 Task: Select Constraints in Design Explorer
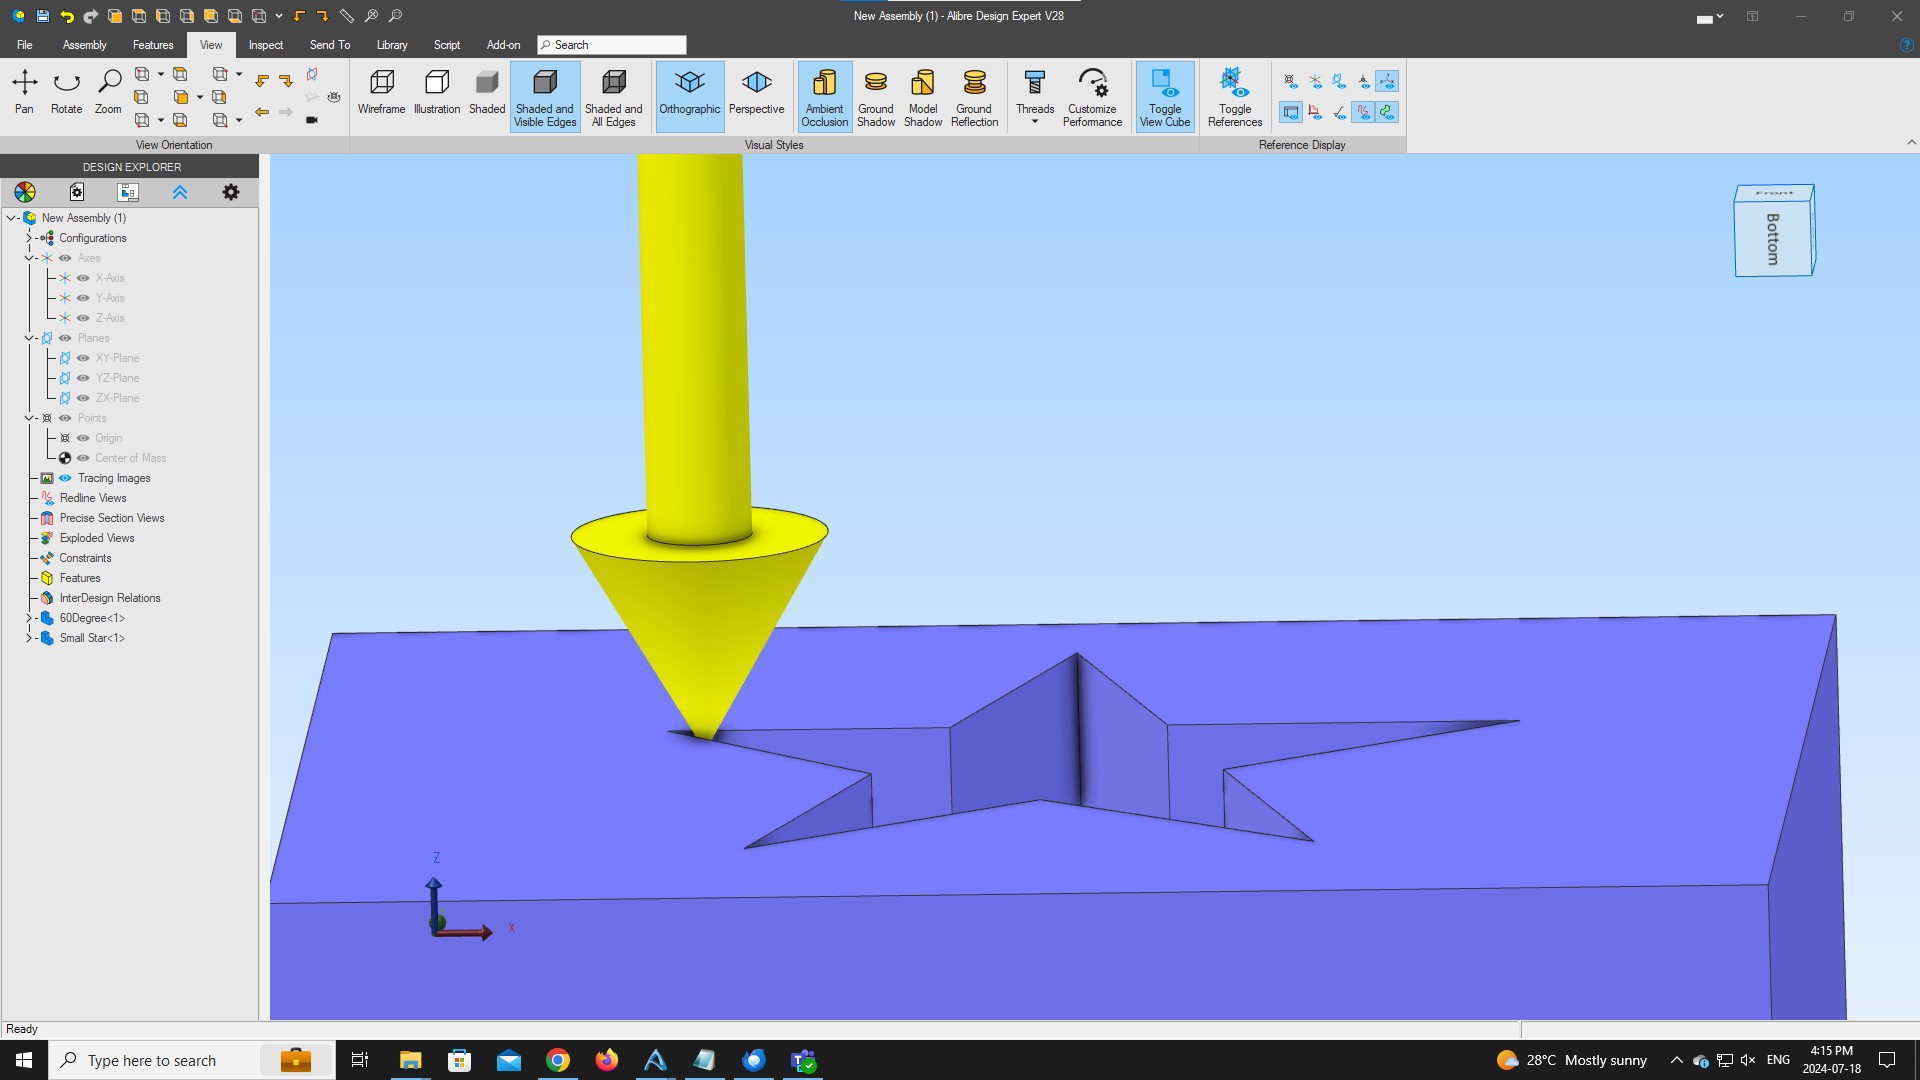click(x=85, y=558)
